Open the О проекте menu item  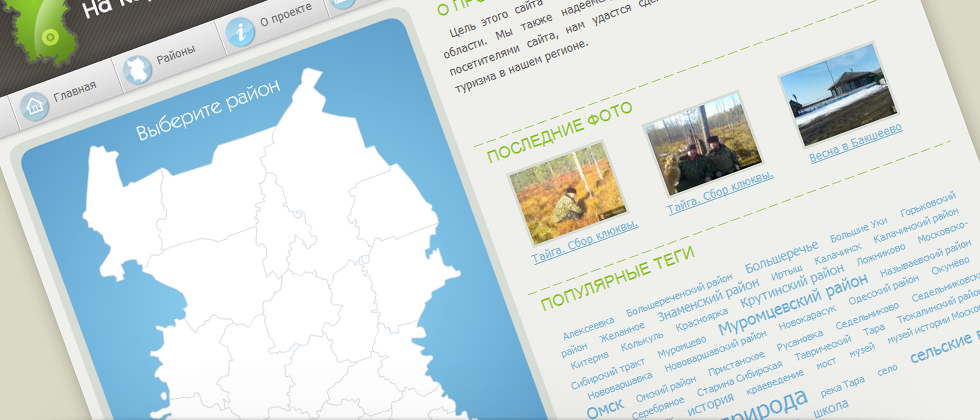coord(286,16)
